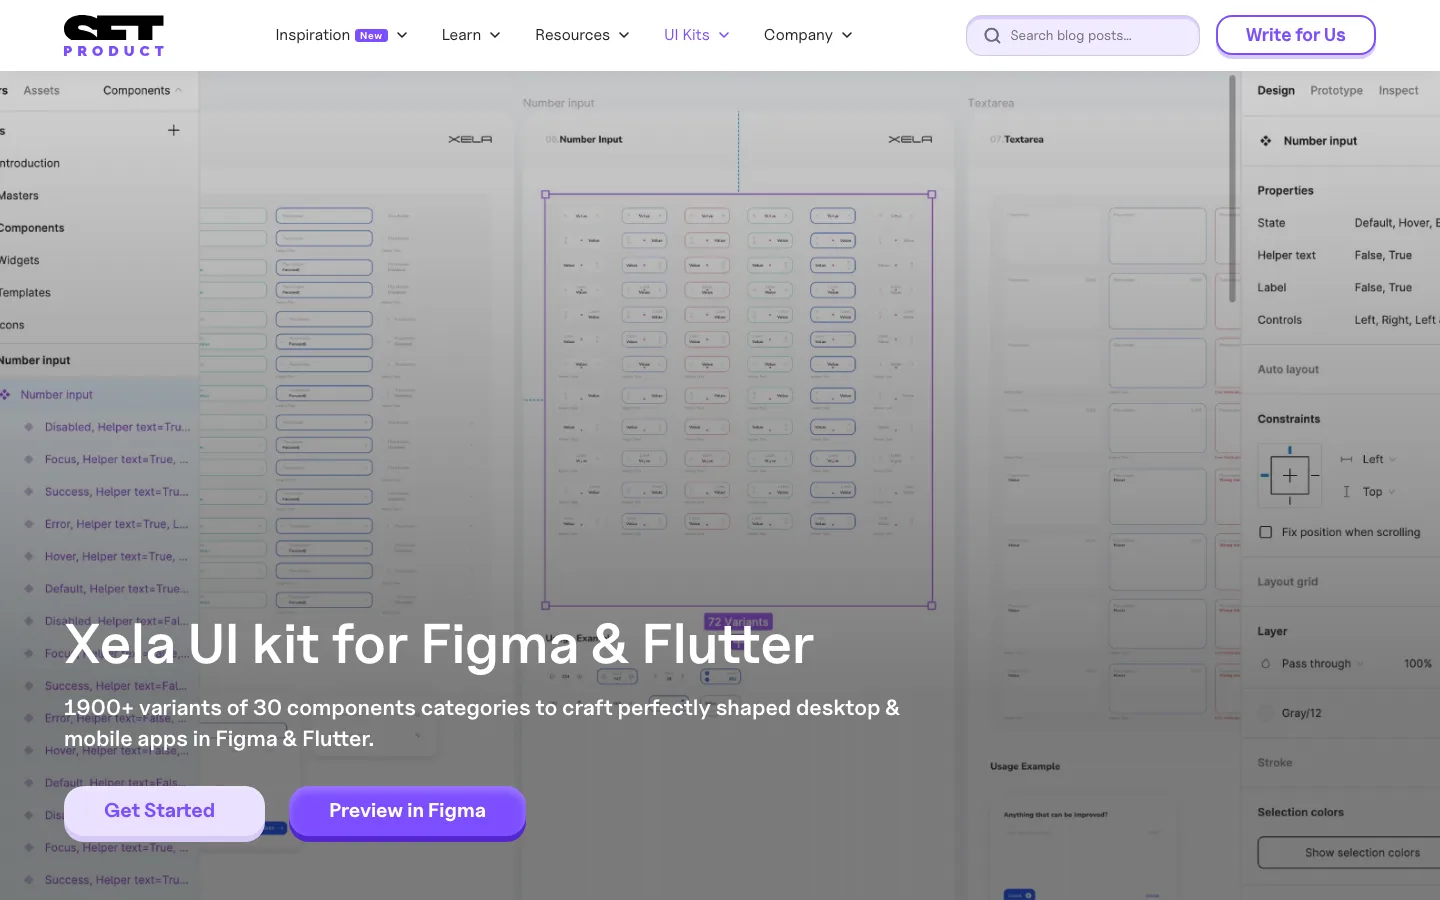
Task: Open the Assets tab
Action: (42, 91)
